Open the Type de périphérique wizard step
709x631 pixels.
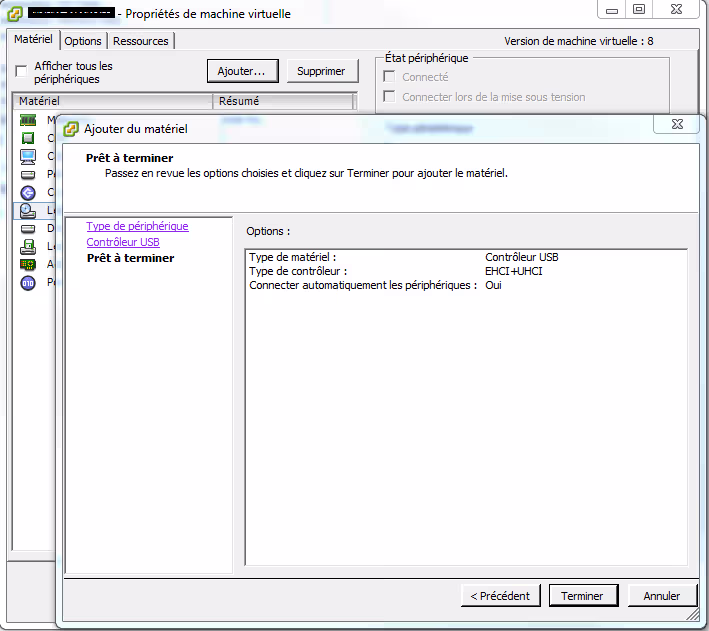[x=137, y=226]
